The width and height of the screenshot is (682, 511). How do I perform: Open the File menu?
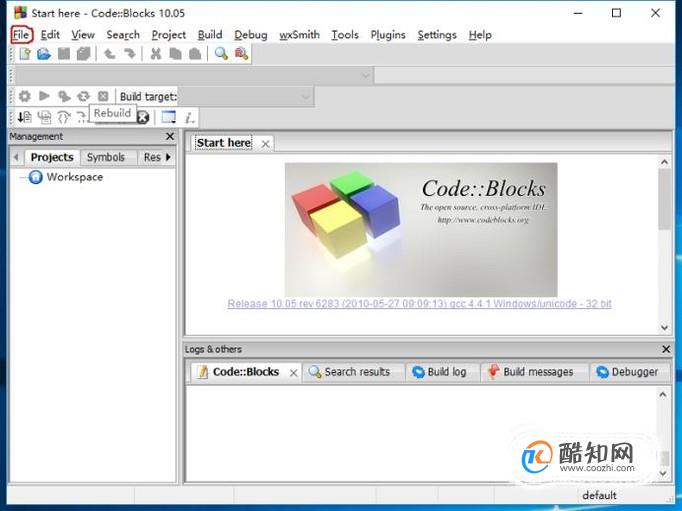21,35
